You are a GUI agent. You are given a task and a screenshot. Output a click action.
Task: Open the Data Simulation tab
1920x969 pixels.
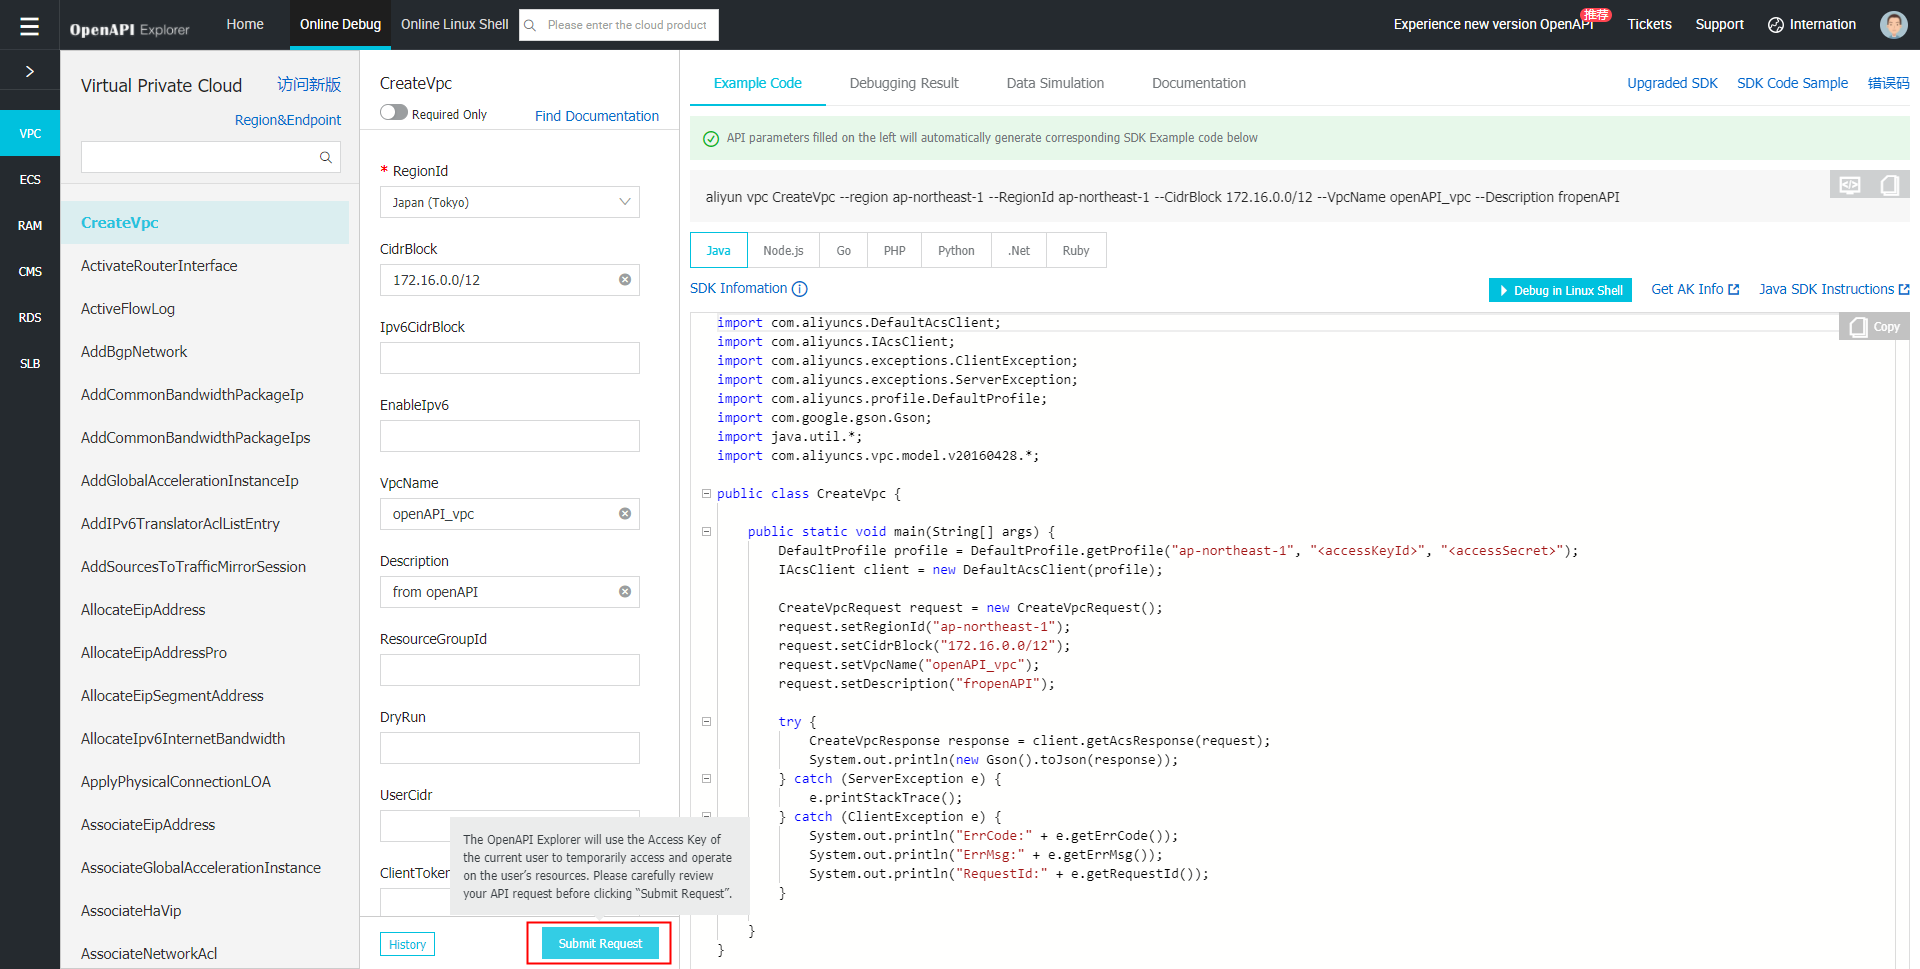click(1055, 83)
